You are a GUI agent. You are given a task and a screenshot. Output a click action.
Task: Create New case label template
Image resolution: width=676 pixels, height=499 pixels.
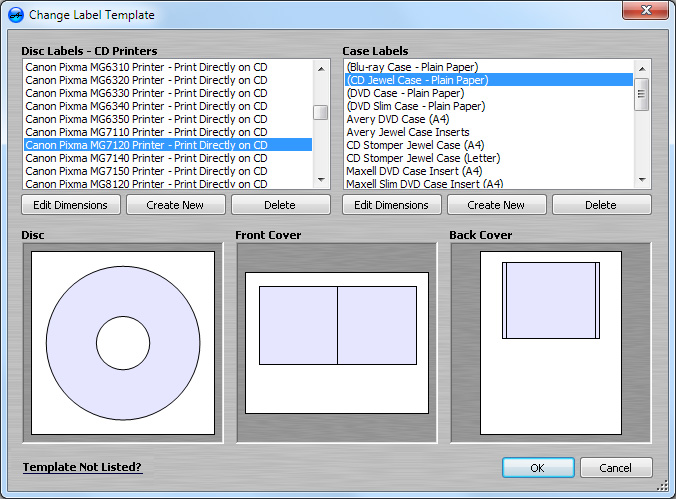[x=497, y=205]
